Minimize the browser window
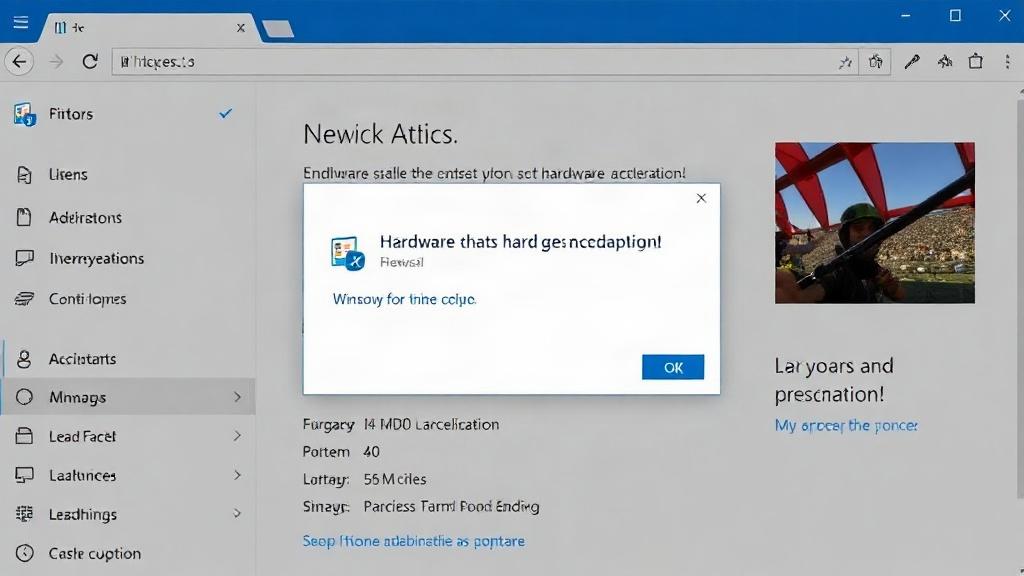The image size is (1024, 576). click(x=905, y=16)
